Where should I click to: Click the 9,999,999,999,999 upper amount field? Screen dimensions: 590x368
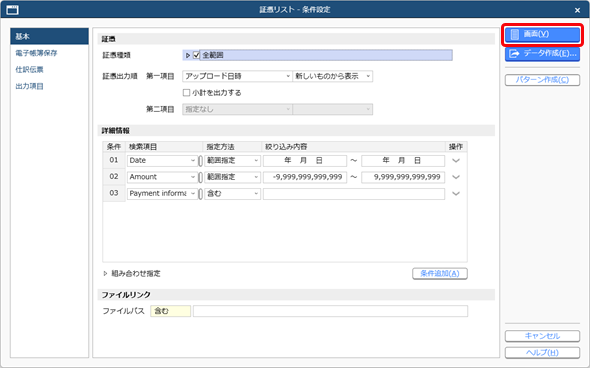point(403,177)
